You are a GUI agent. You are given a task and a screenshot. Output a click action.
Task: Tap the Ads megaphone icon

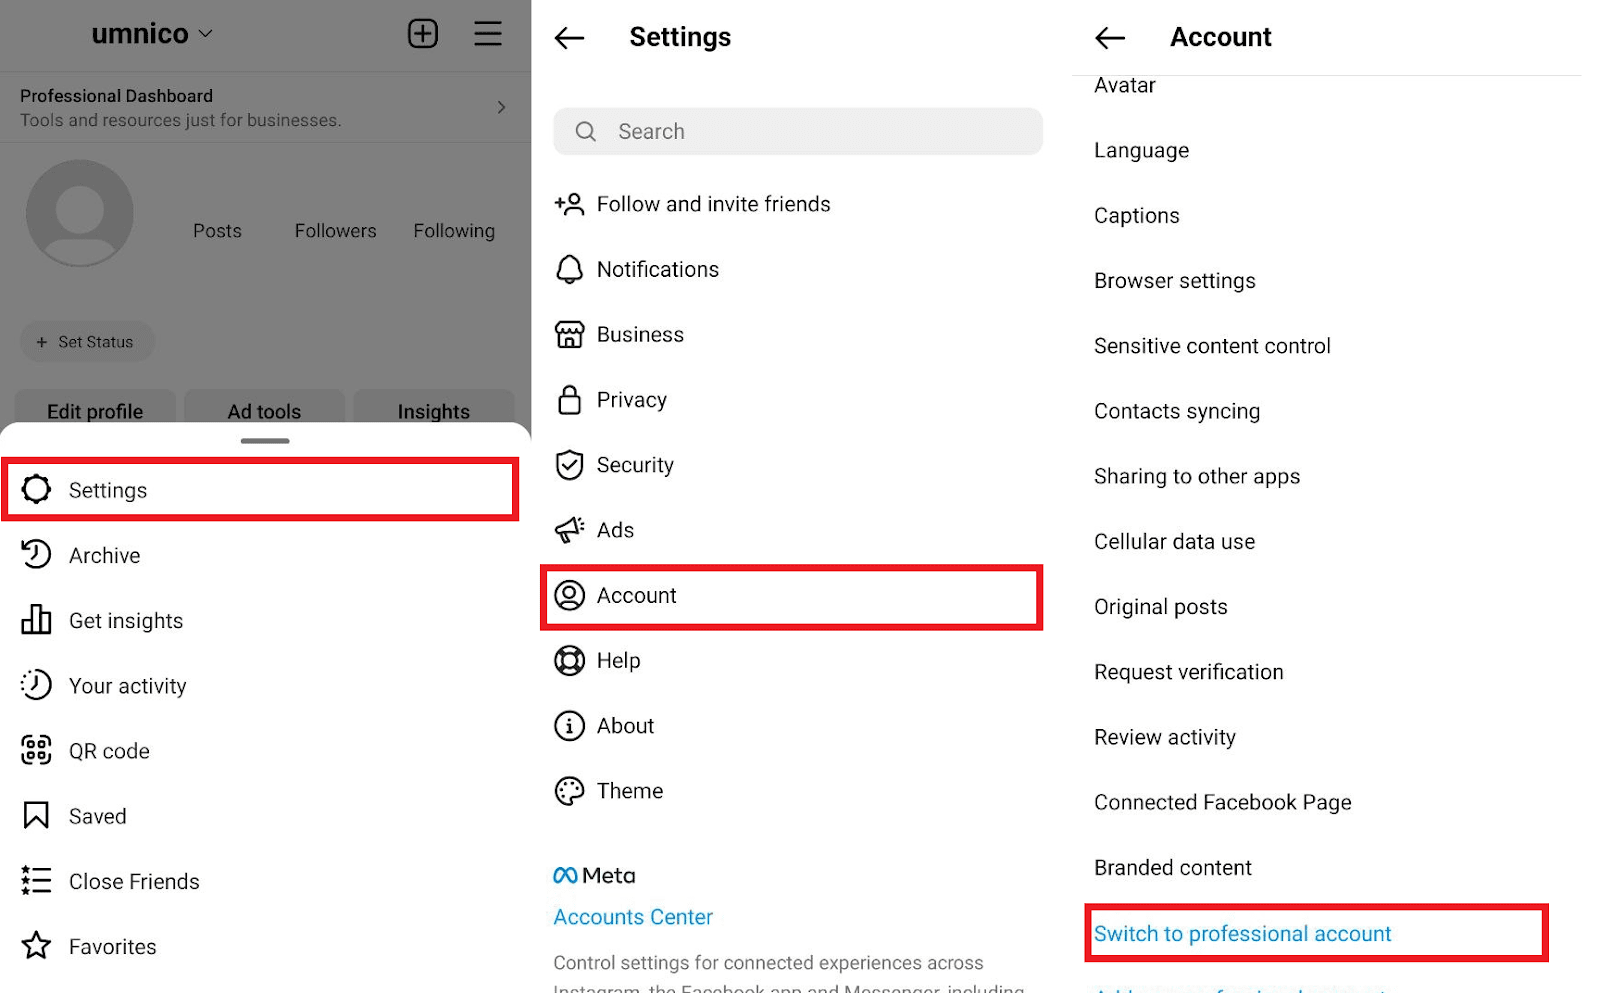click(569, 530)
